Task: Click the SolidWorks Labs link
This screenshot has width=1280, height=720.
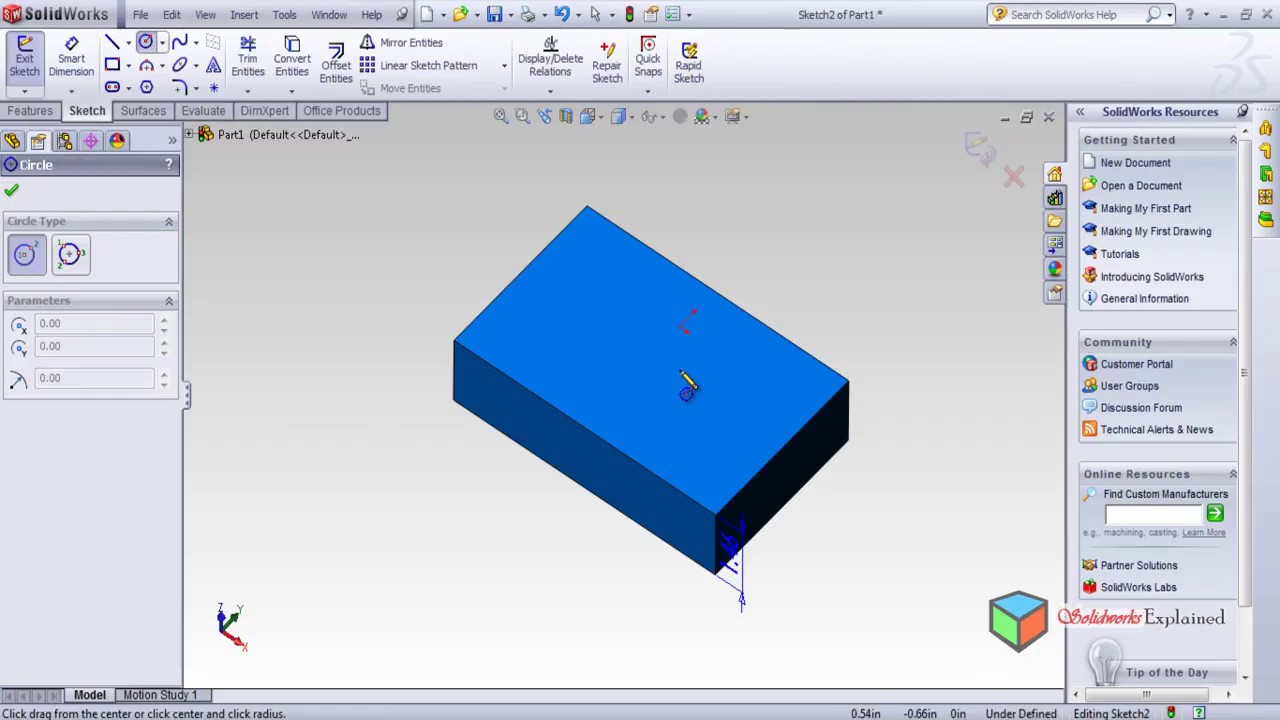Action: pos(1138,587)
